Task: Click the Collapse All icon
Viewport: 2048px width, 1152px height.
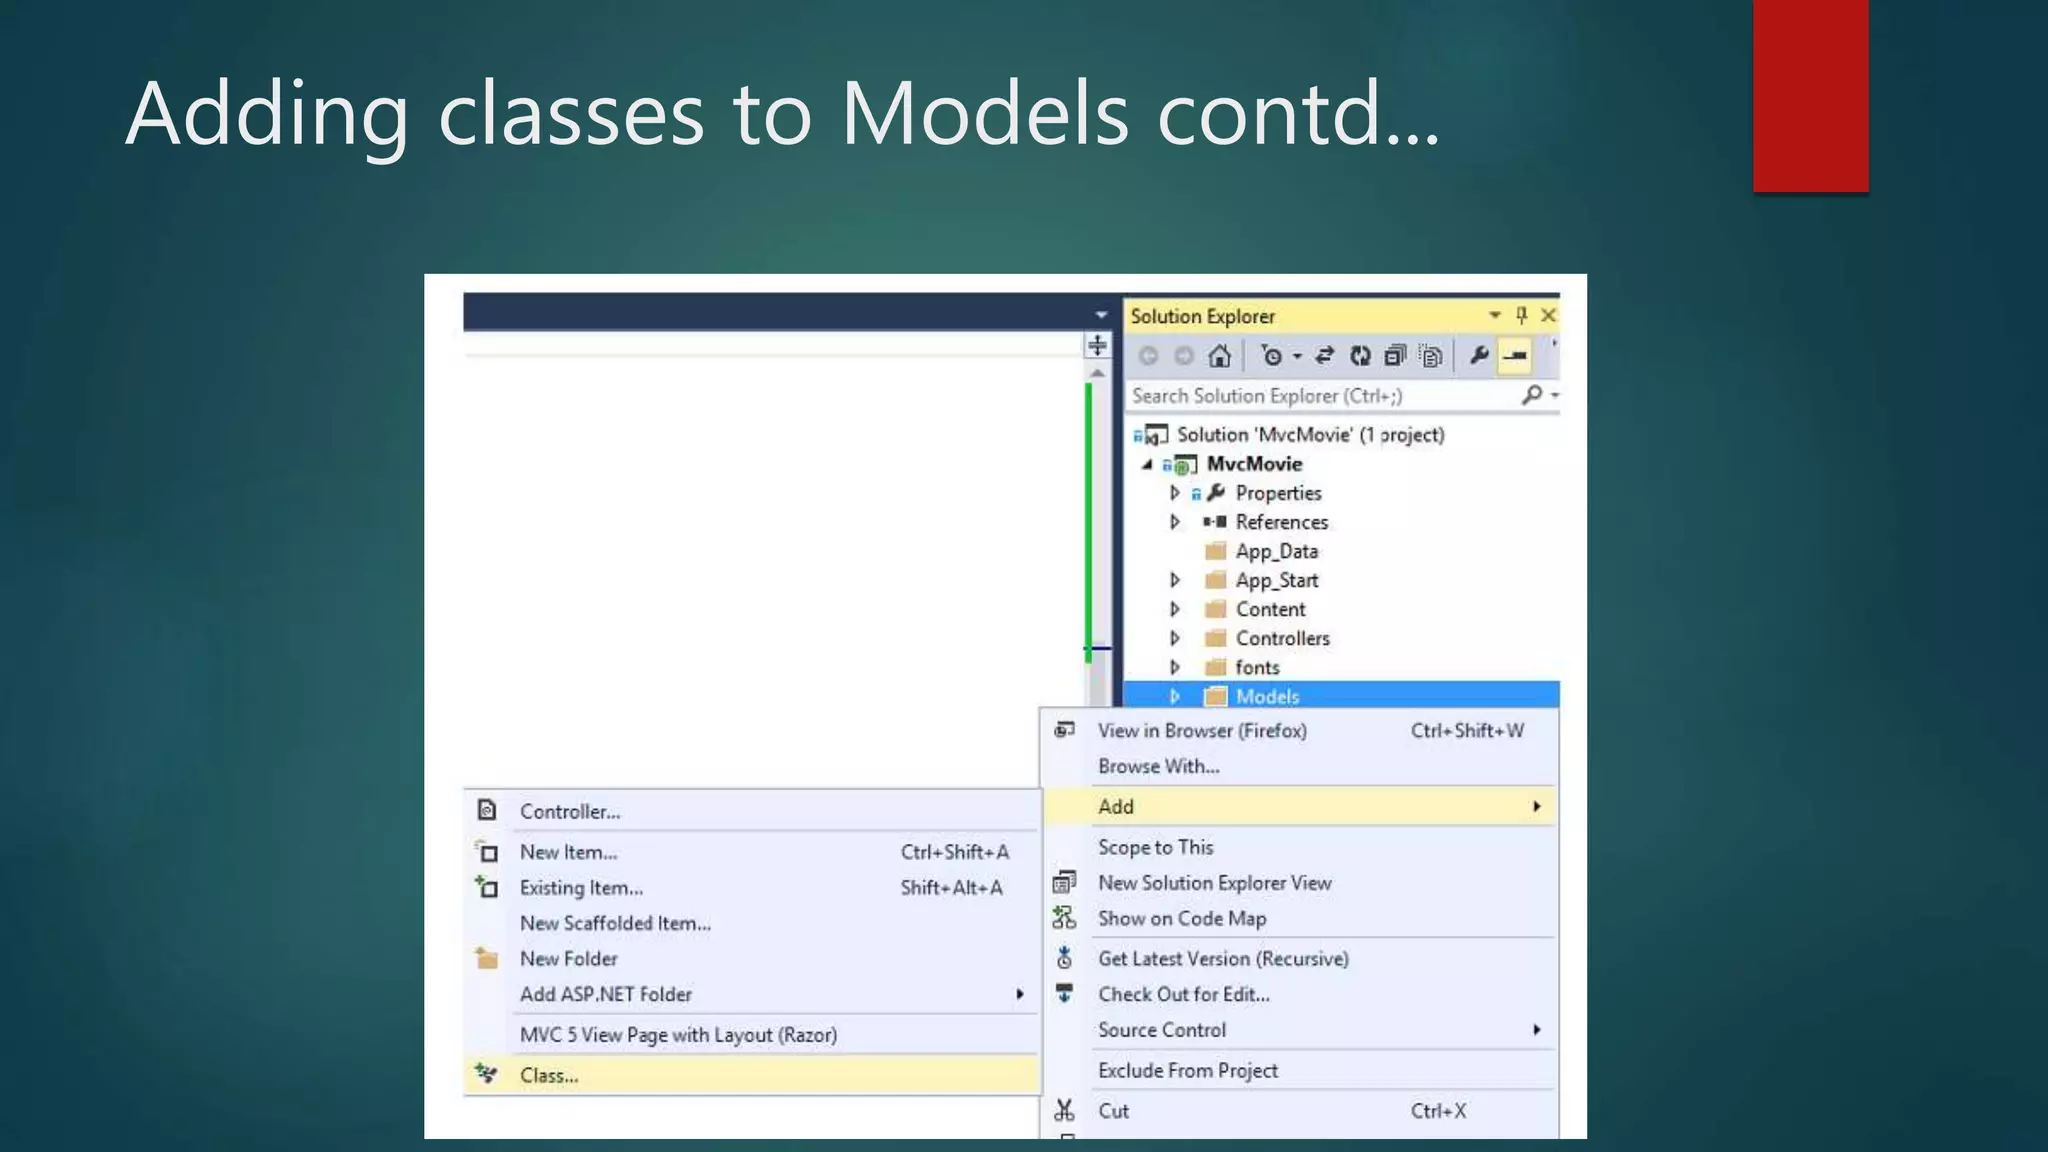Action: [1395, 356]
